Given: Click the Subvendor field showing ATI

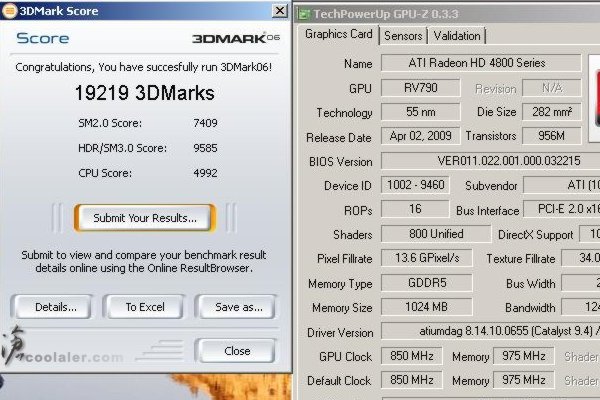Looking at the screenshot, I should click(x=561, y=185).
